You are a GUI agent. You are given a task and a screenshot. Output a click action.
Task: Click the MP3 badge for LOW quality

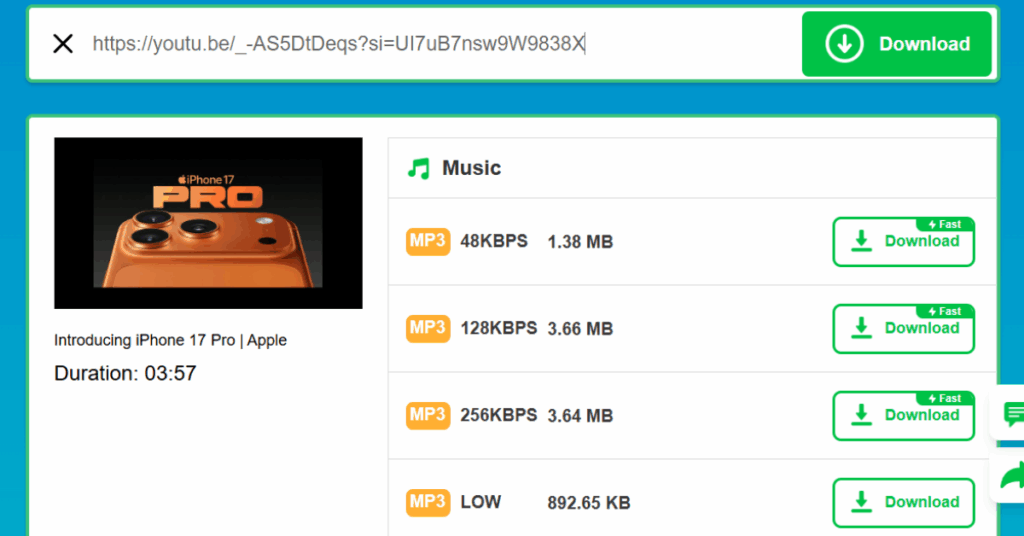coord(428,502)
